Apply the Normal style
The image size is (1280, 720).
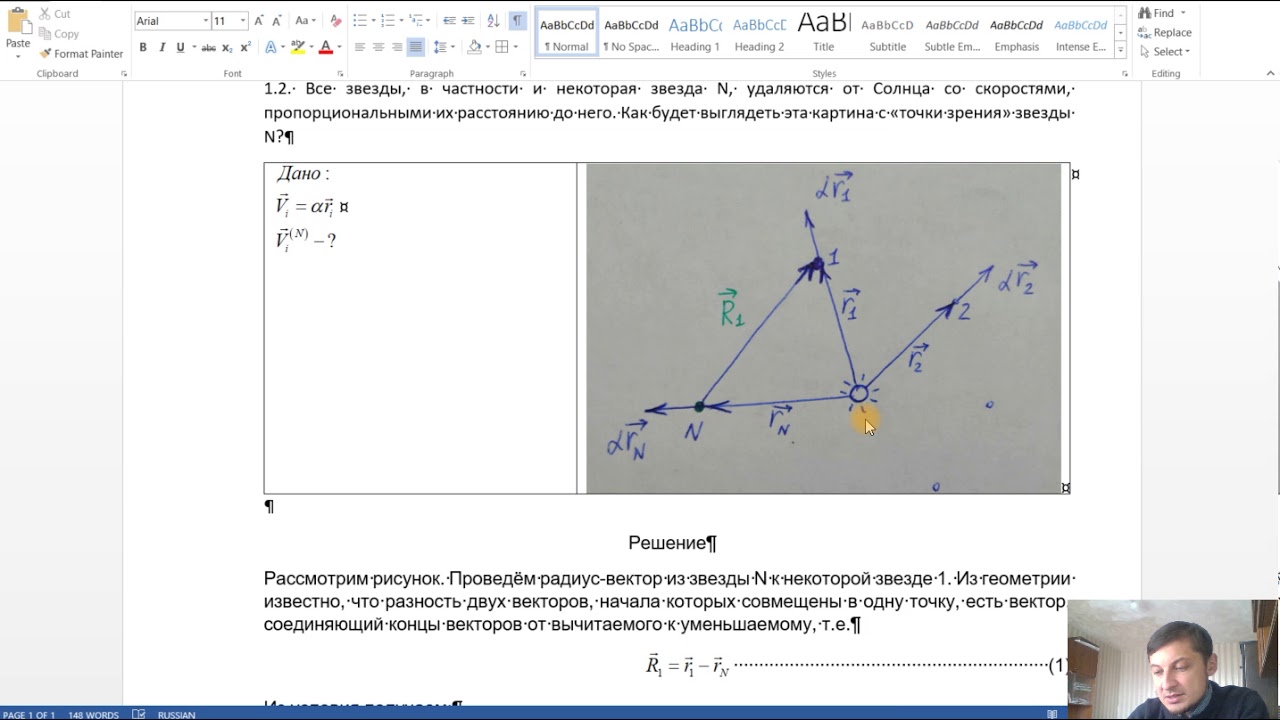567,33
